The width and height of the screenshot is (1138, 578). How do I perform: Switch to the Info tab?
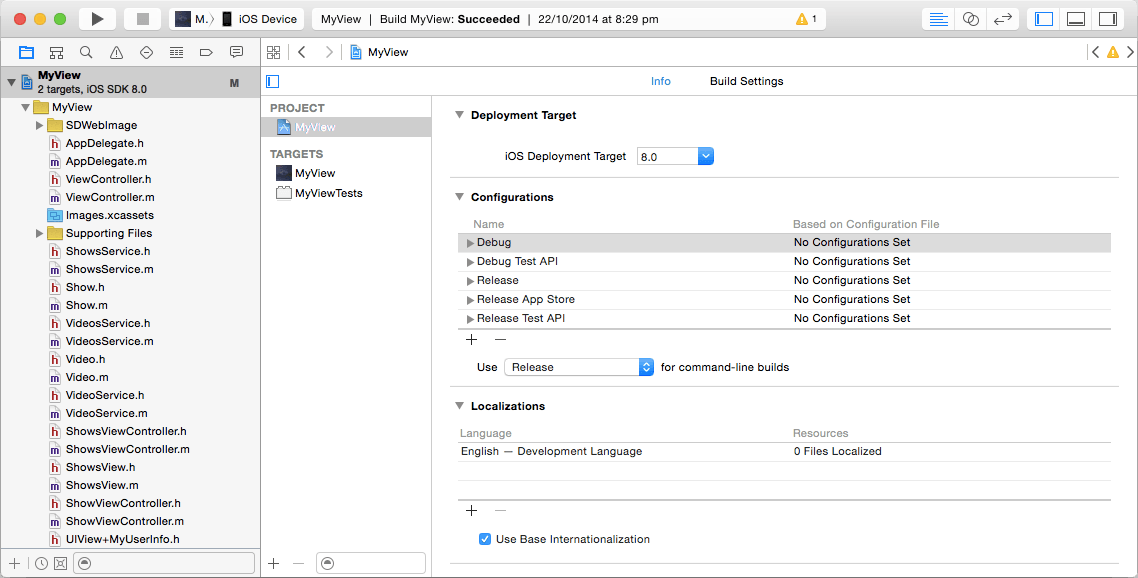point(660,81)
